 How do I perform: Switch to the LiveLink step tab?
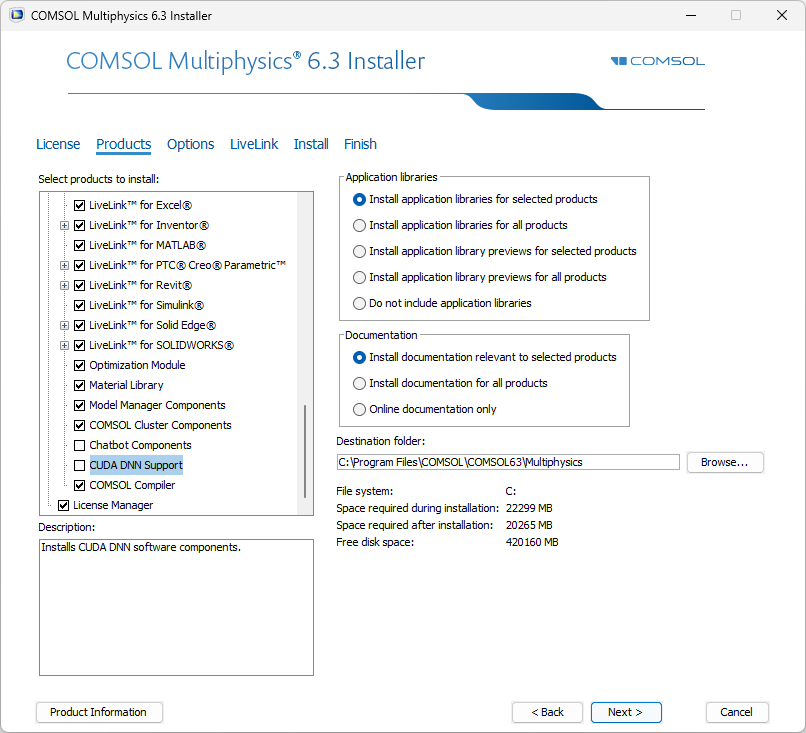coord(254,144)
